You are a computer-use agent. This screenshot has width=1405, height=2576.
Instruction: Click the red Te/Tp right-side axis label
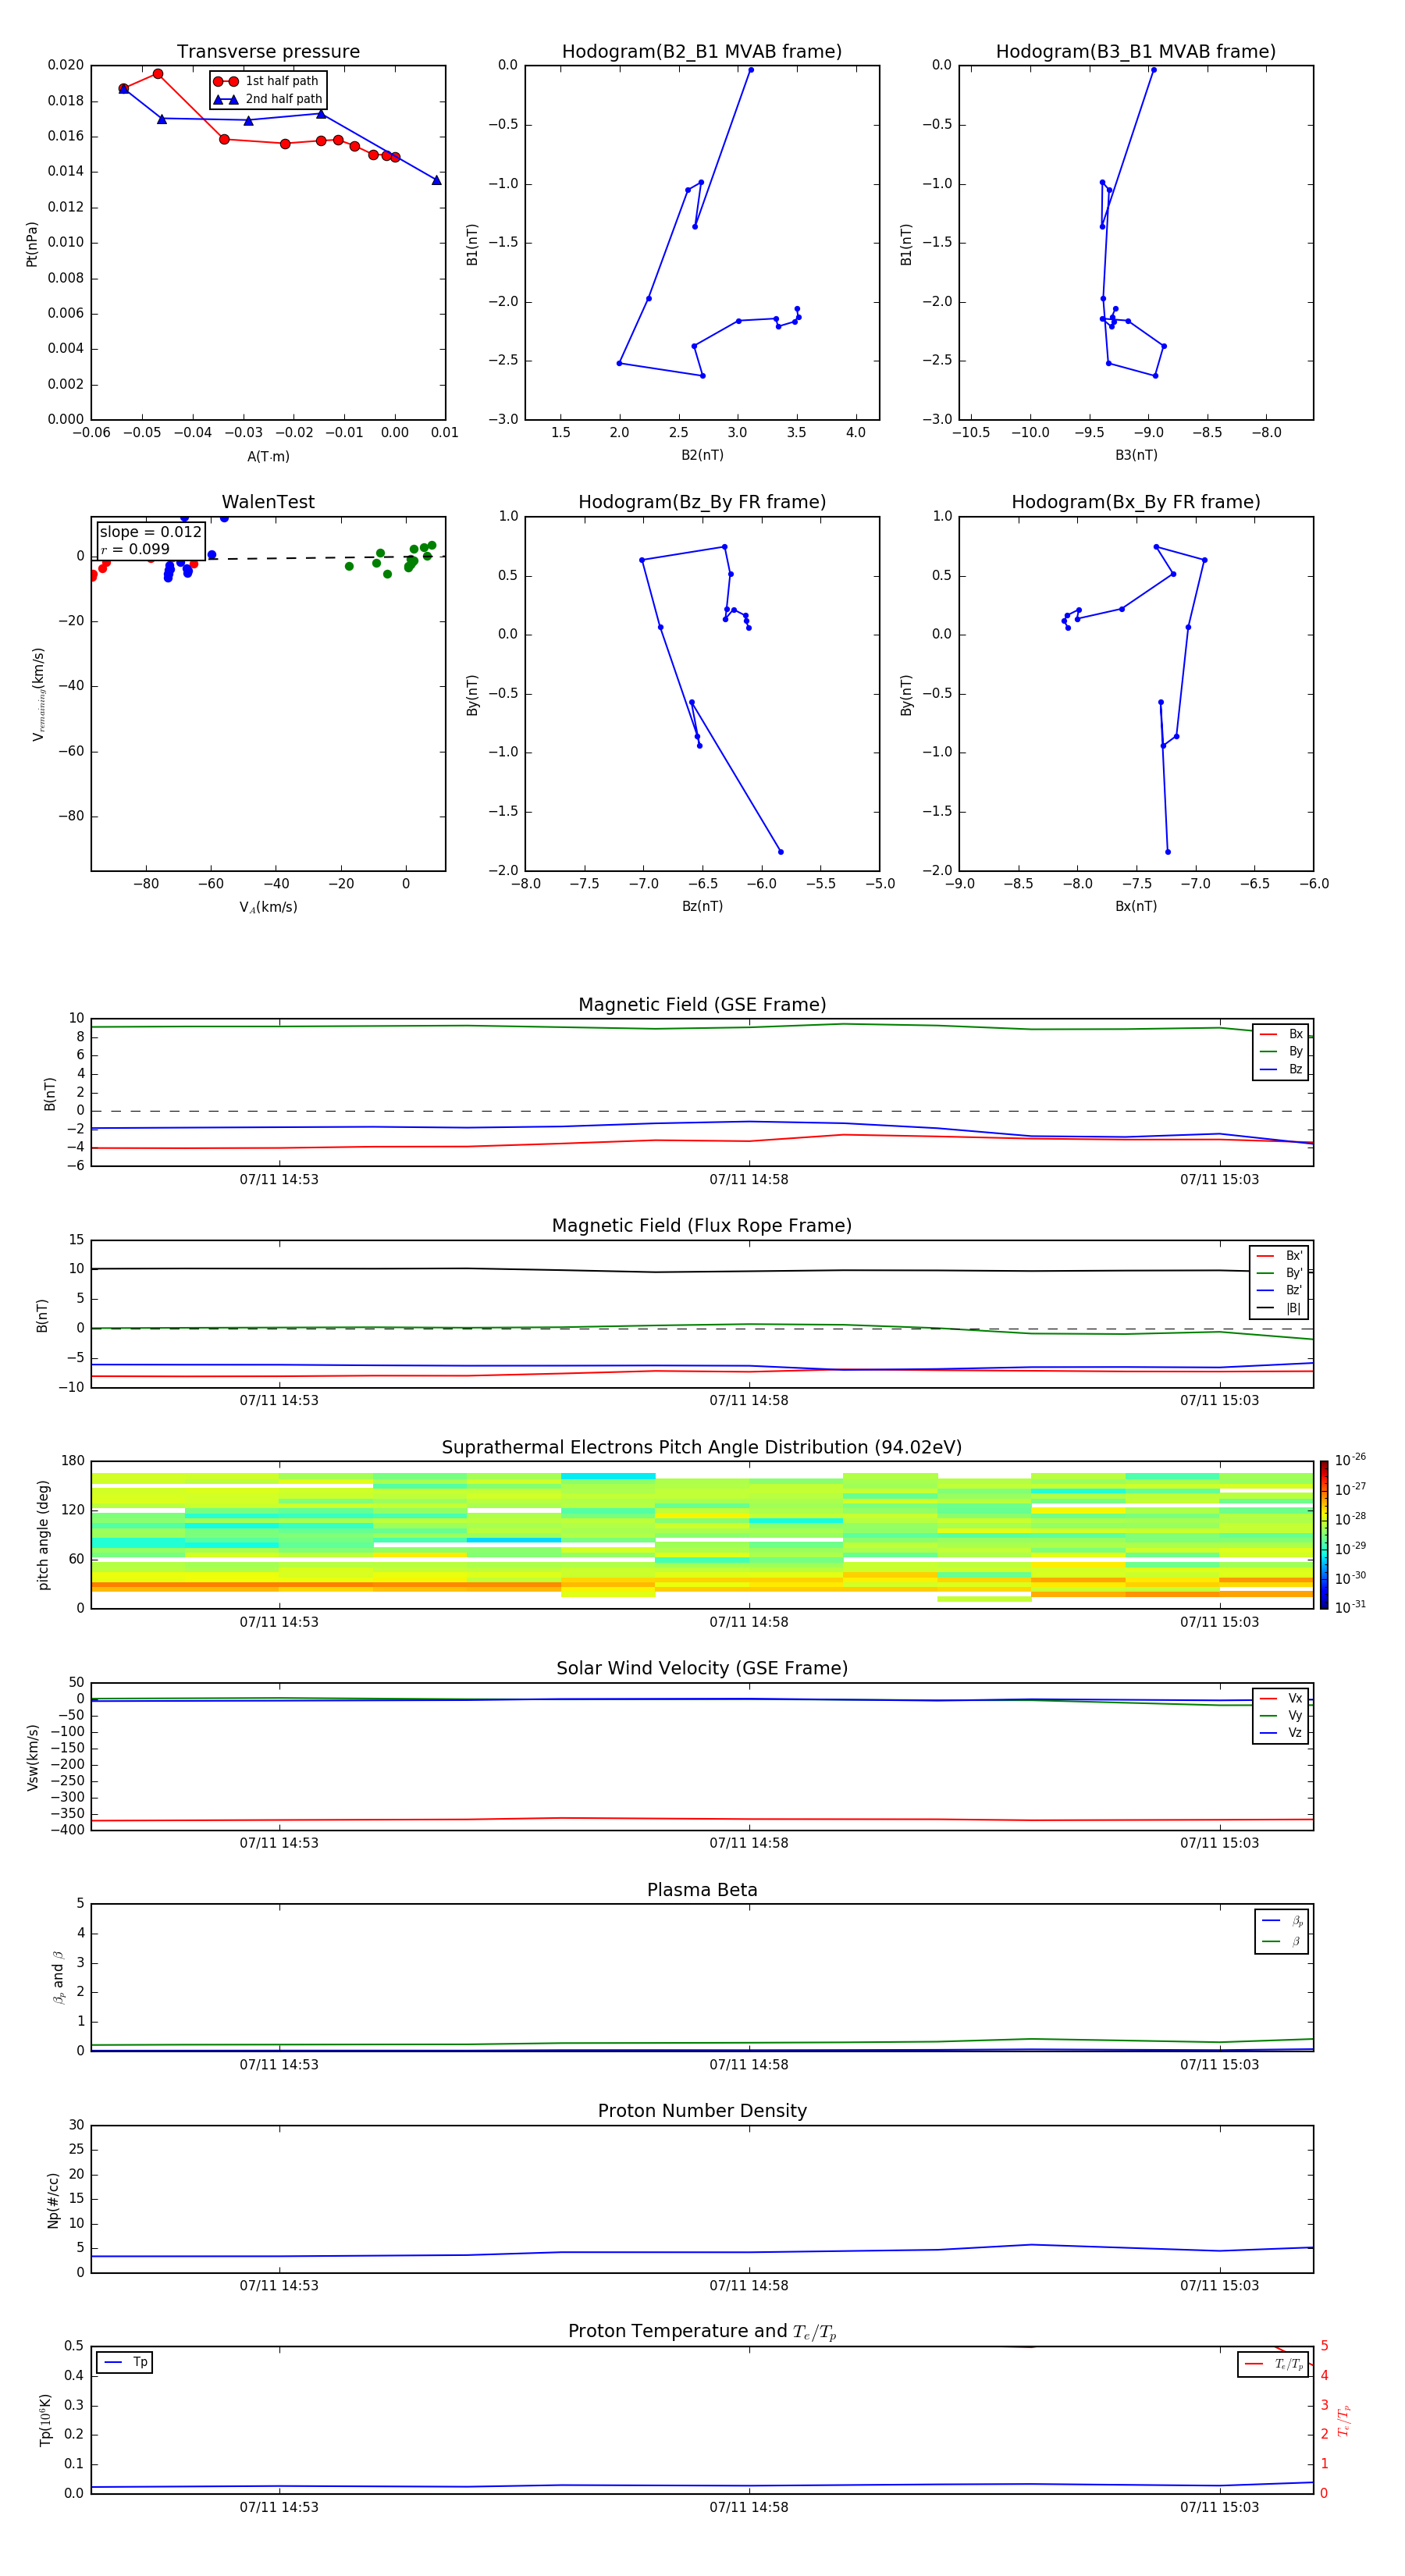click(x=1343, y=2420)
